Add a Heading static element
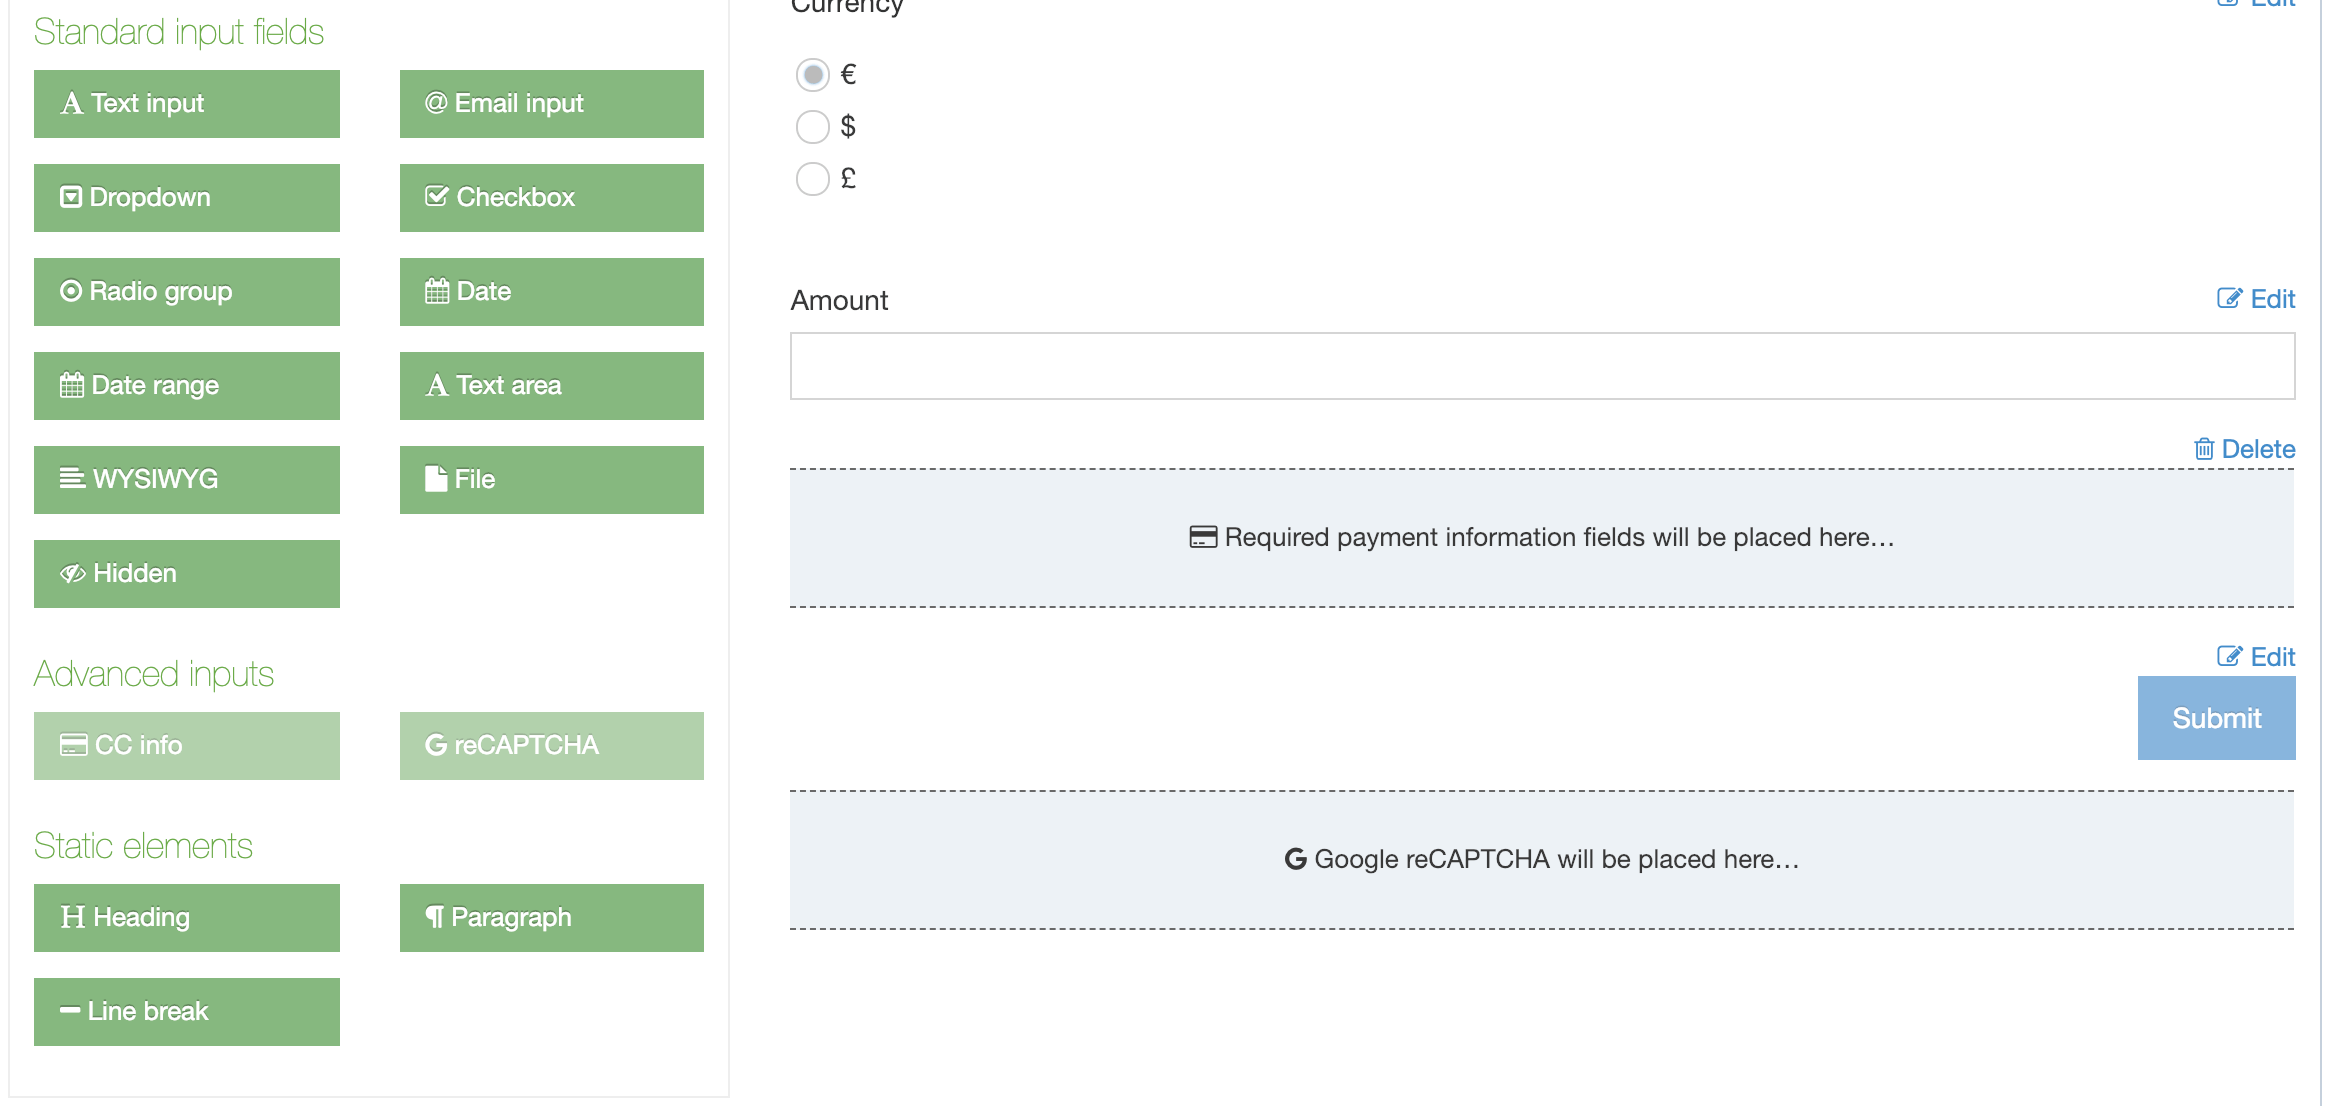The width and height of the screenshot is (2338, 1106). [186, 918]
